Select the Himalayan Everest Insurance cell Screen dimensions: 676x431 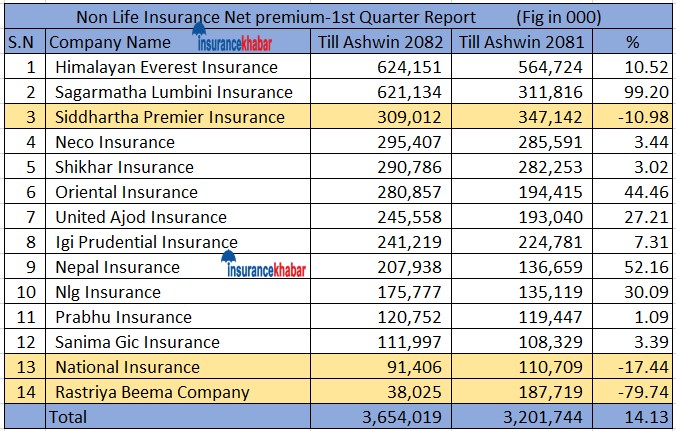click(166, 67)
